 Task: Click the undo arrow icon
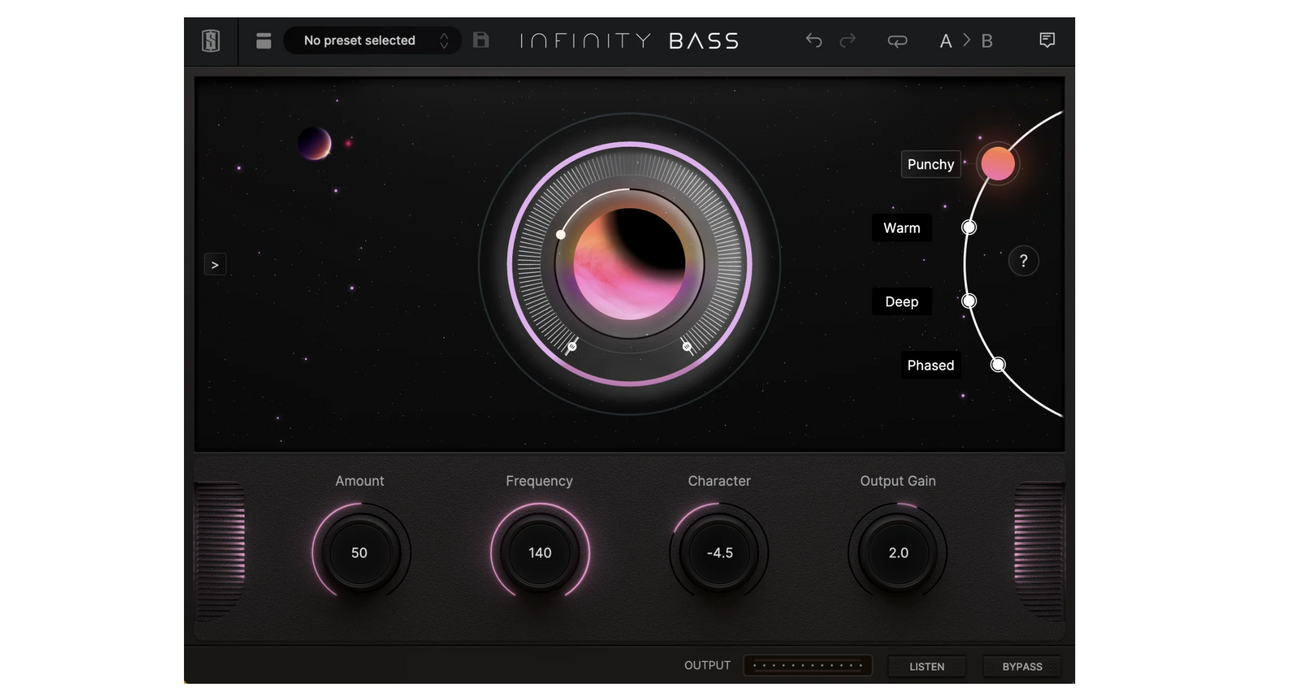pos(814,41)
